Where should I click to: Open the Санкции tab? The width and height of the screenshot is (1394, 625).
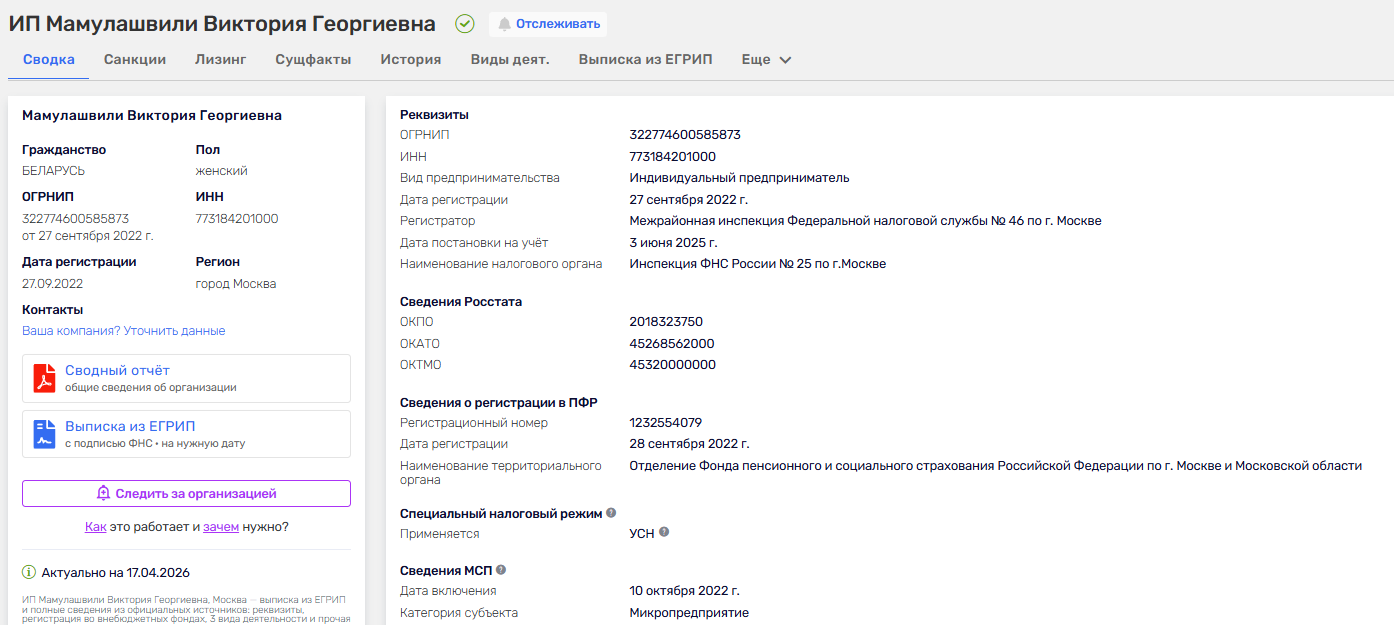135,59
